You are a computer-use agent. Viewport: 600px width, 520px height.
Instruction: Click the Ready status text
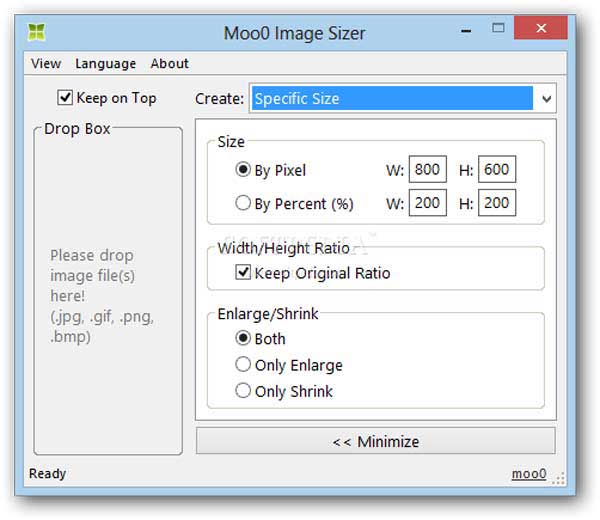47,474
